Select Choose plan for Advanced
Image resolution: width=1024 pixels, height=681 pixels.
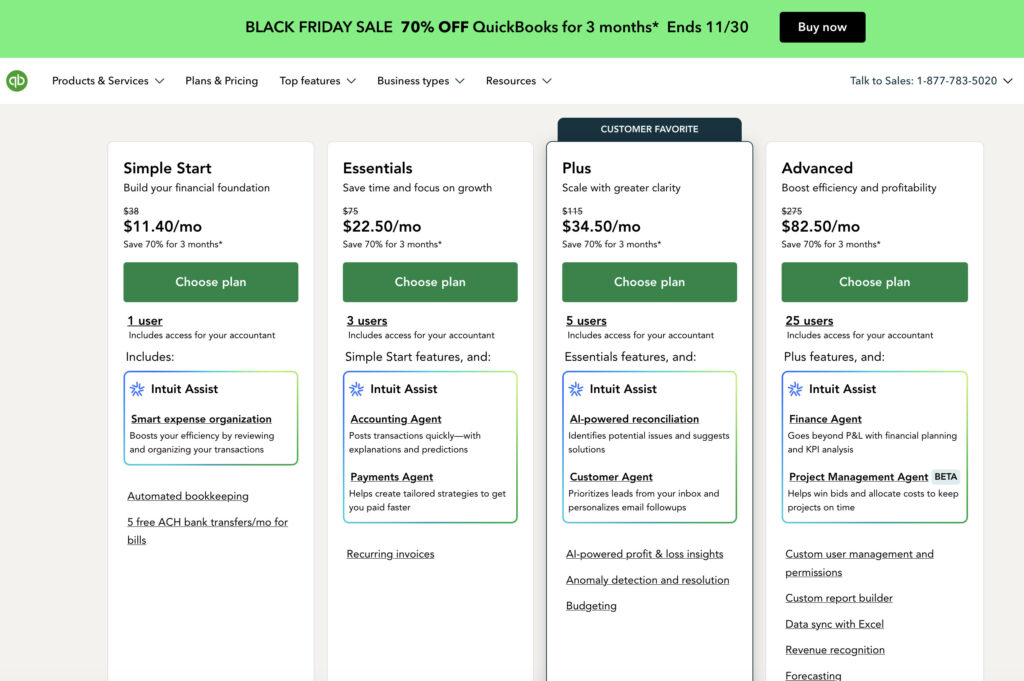[x=874, y=282]
